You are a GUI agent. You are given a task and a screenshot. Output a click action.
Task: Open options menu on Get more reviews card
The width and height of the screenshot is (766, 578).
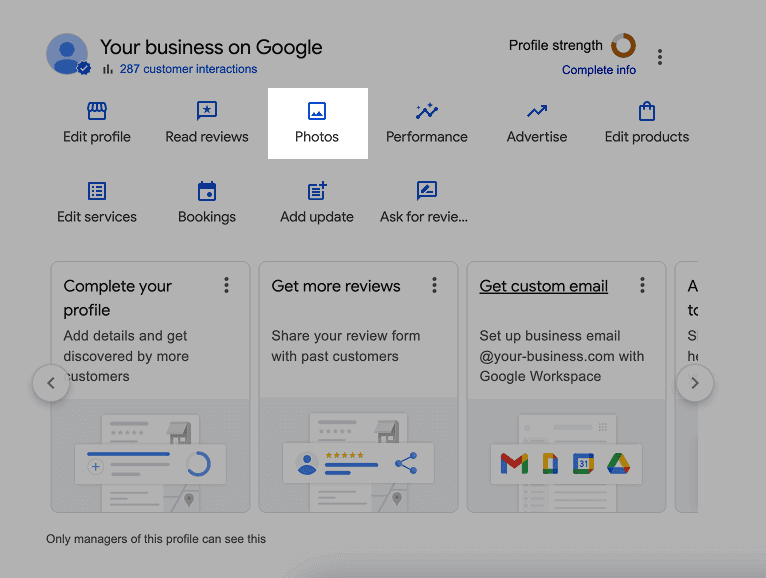pyautogui.click(x=434, y=286)
